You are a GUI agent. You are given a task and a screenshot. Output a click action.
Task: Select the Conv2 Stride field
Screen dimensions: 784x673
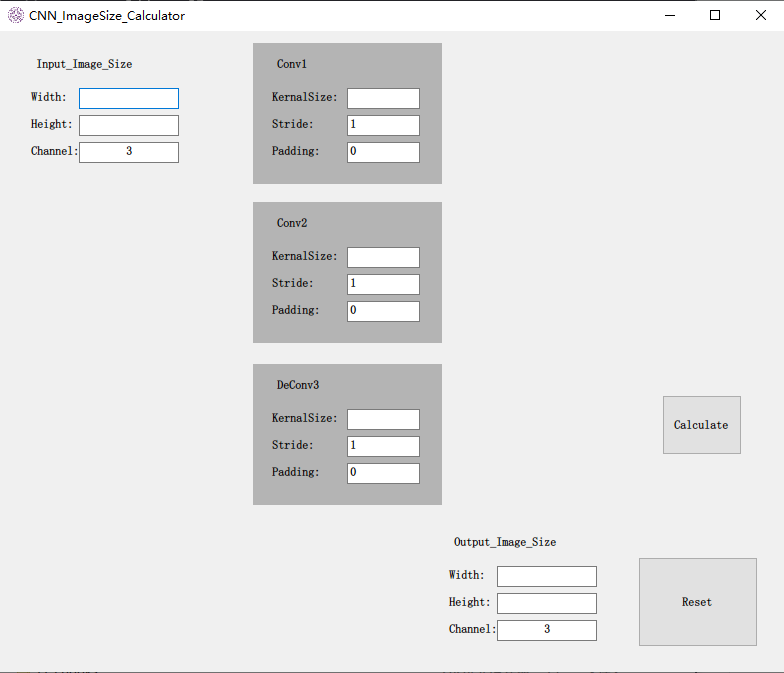click(x=384, y=284)
